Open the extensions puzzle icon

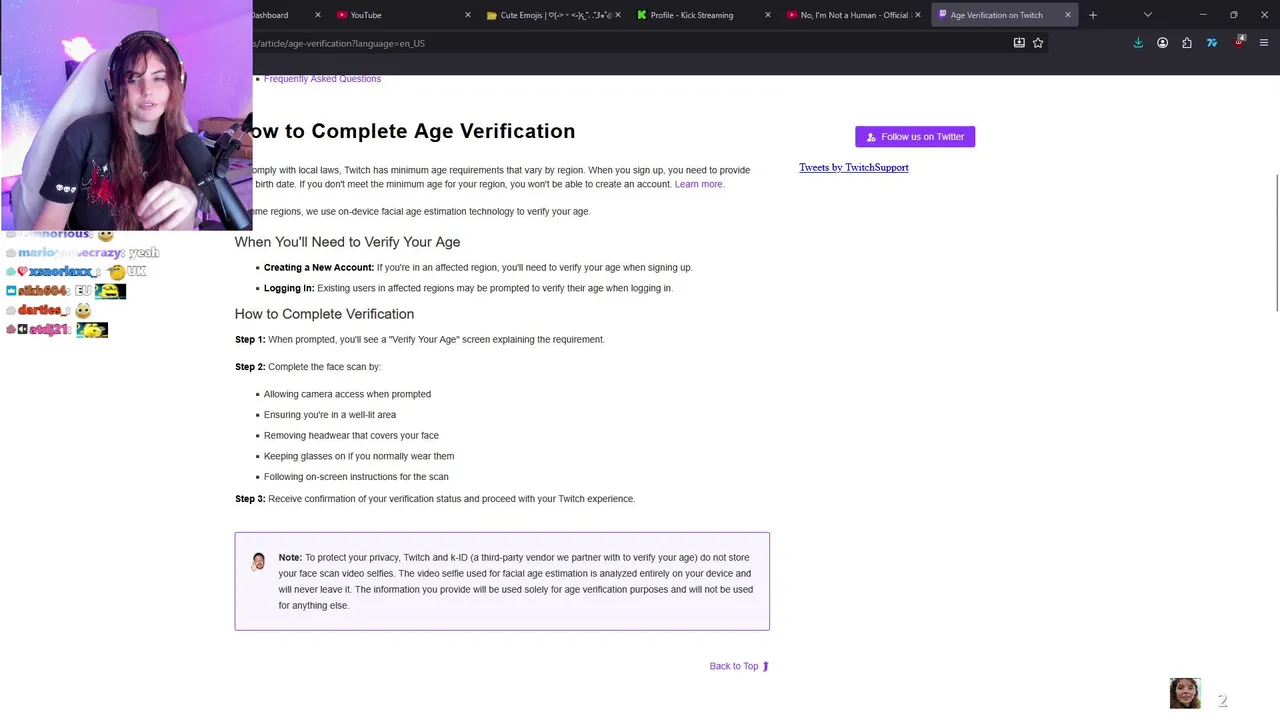click(1187, 43)
